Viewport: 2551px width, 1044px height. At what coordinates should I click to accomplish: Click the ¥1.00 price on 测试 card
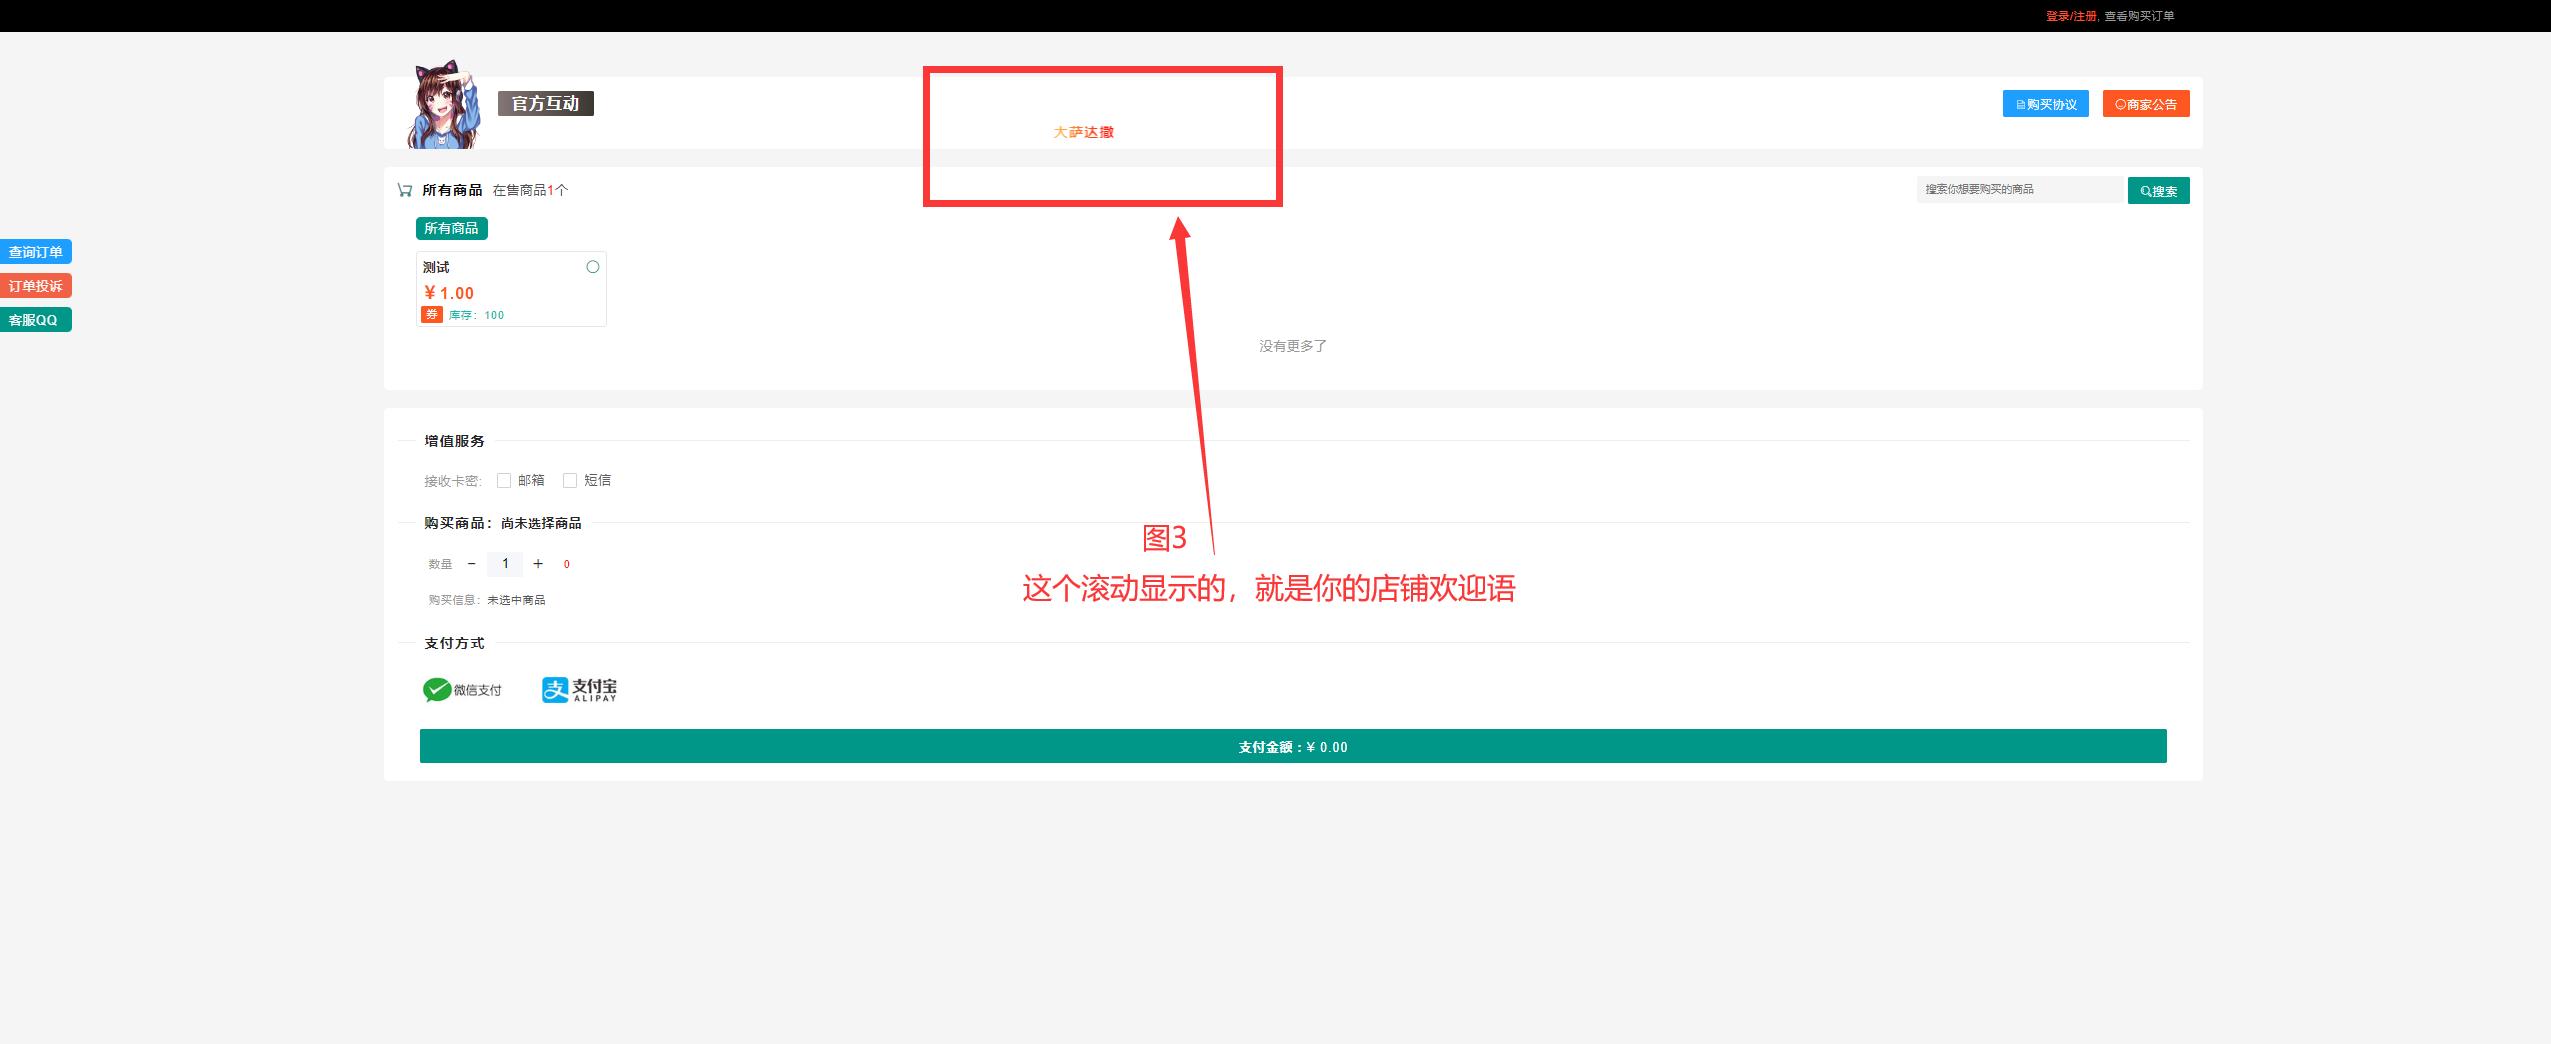point(449,293)
